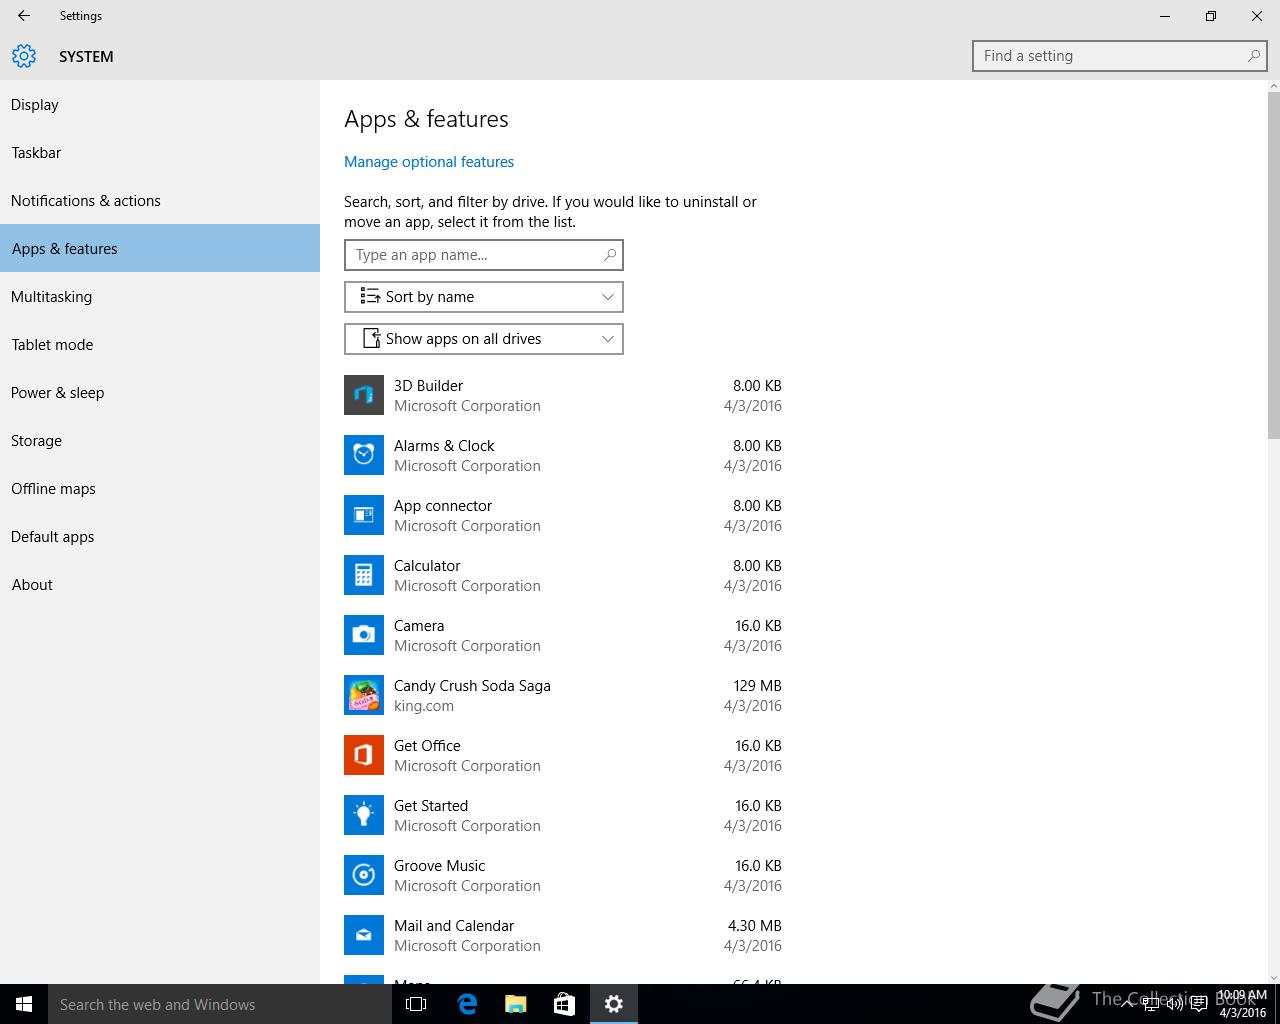This screenshot has height=1024, width=1280.
Task: Click the Type an app name field
Action: pyautogui.click(x=484, y=255)
